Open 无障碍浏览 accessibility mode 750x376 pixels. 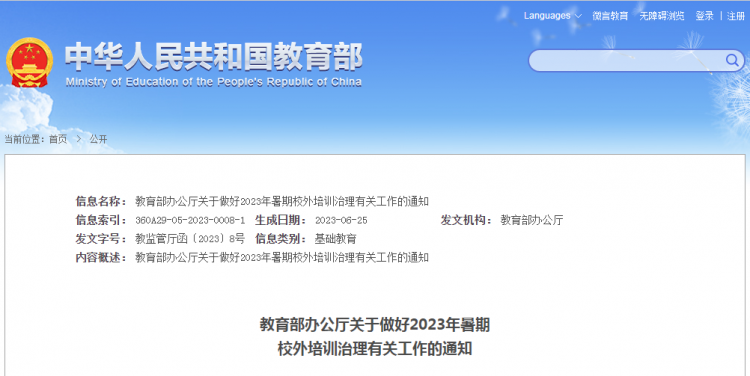(662, 16)
